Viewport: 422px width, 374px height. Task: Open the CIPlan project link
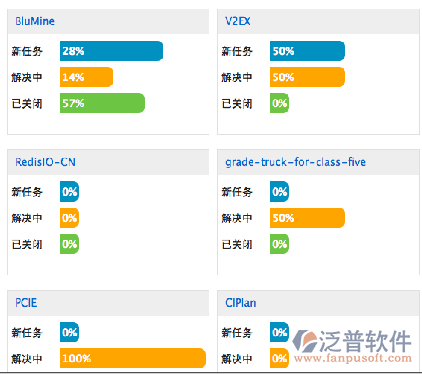241,303
